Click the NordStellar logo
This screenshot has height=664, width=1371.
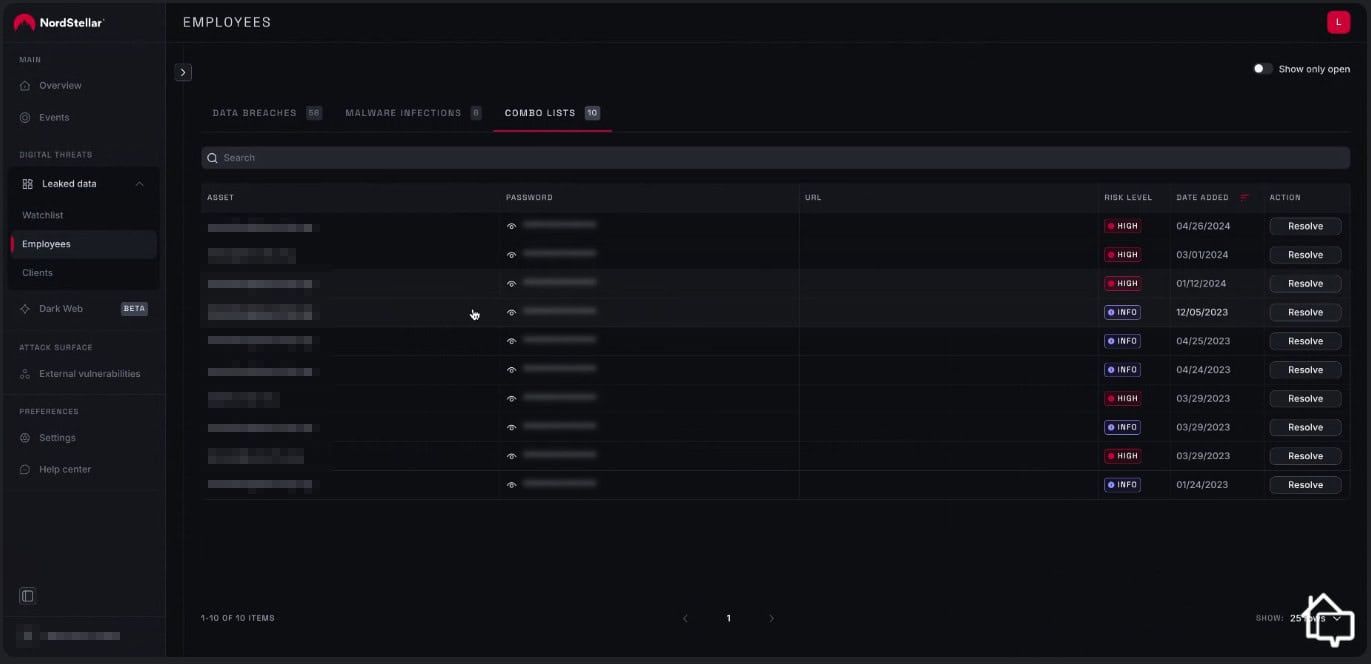coord(59,22)
